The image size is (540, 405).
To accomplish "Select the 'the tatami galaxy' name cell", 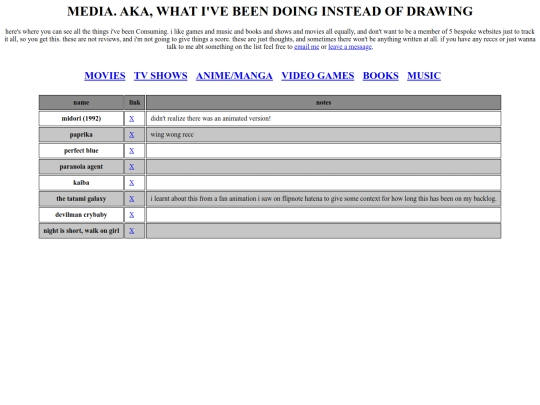I will pyautogui.click(x=81, y=199).
